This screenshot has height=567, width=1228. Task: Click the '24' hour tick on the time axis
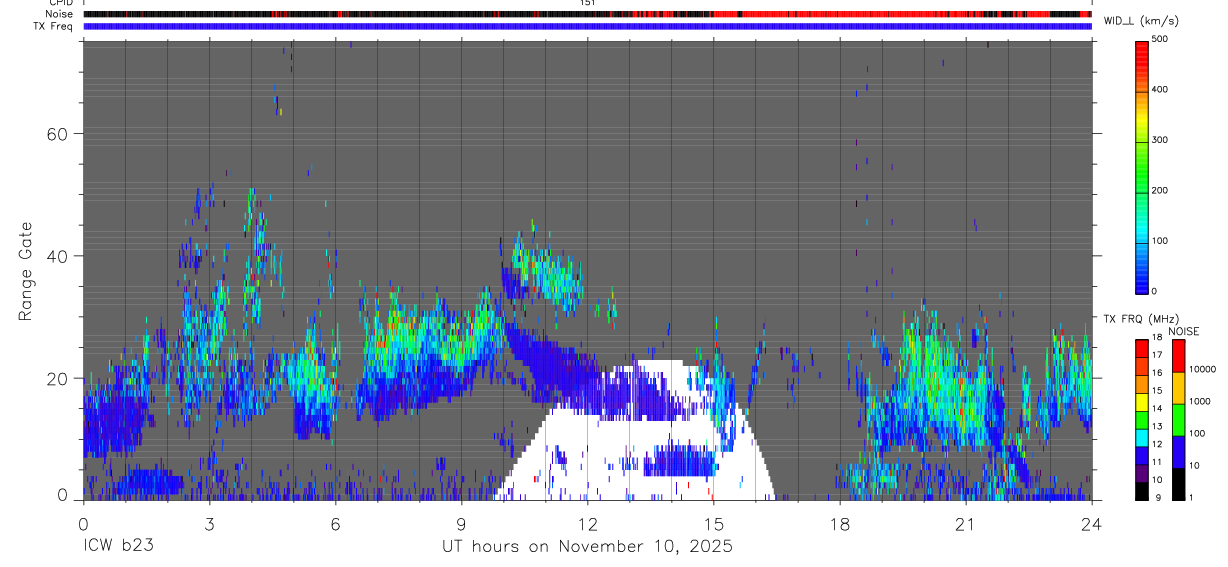(x=1091, y=524)
